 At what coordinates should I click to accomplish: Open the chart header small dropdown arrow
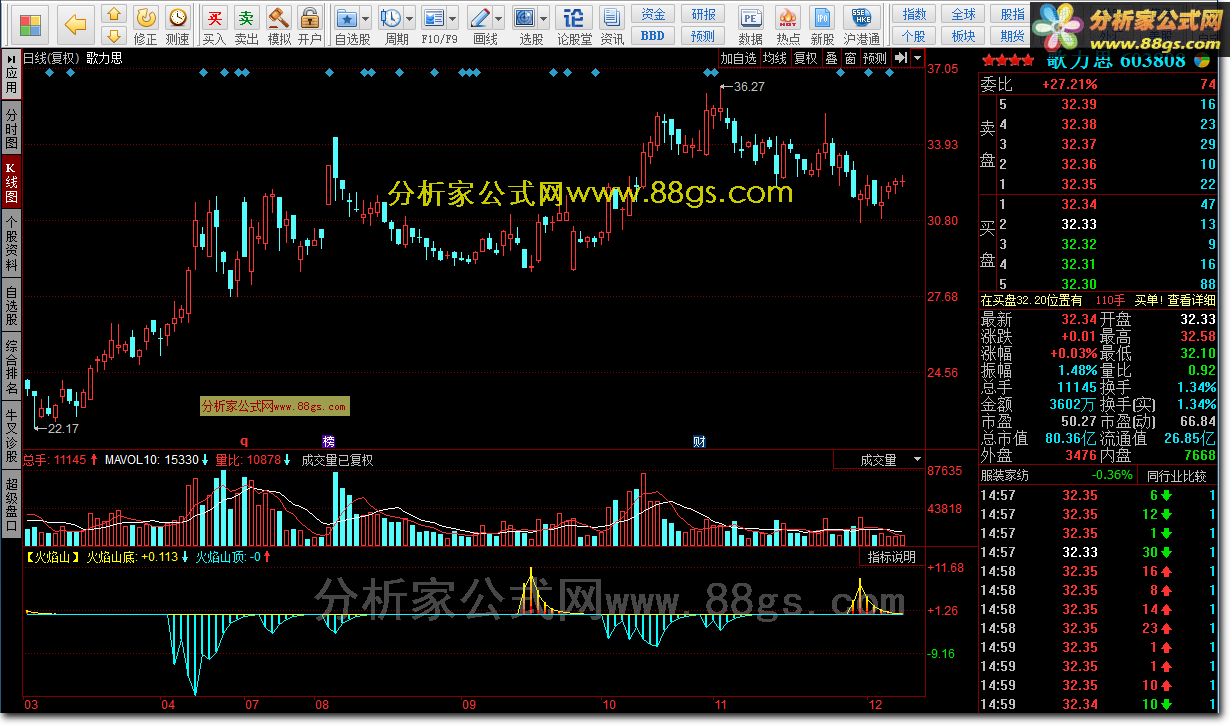pyautogui.click(x=917, y=58)
